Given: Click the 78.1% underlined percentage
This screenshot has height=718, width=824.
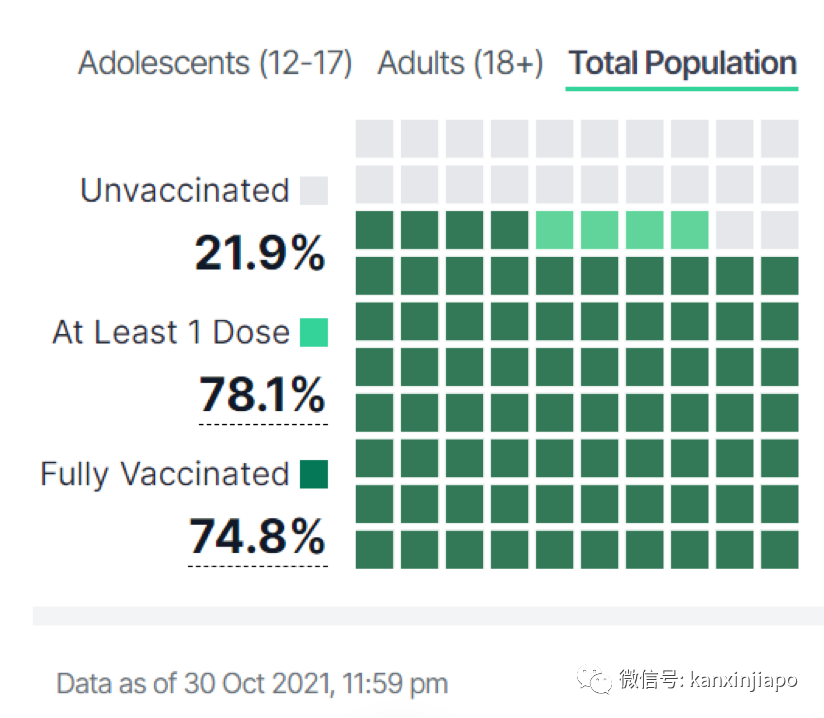Looking at the screenshot, I should coord(262,394).
